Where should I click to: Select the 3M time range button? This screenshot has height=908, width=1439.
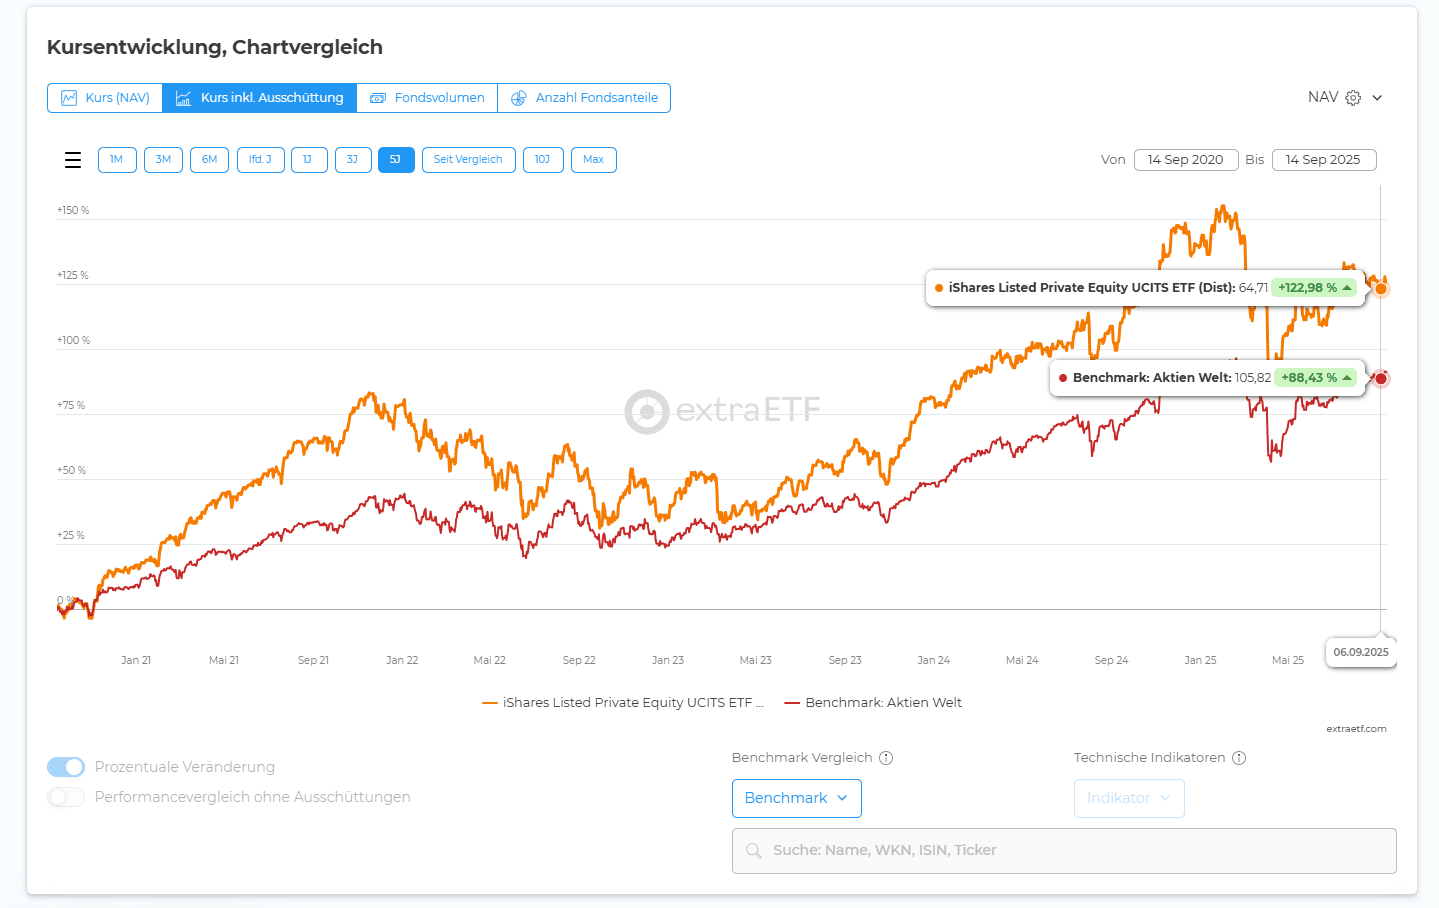(x=163, y=160)
